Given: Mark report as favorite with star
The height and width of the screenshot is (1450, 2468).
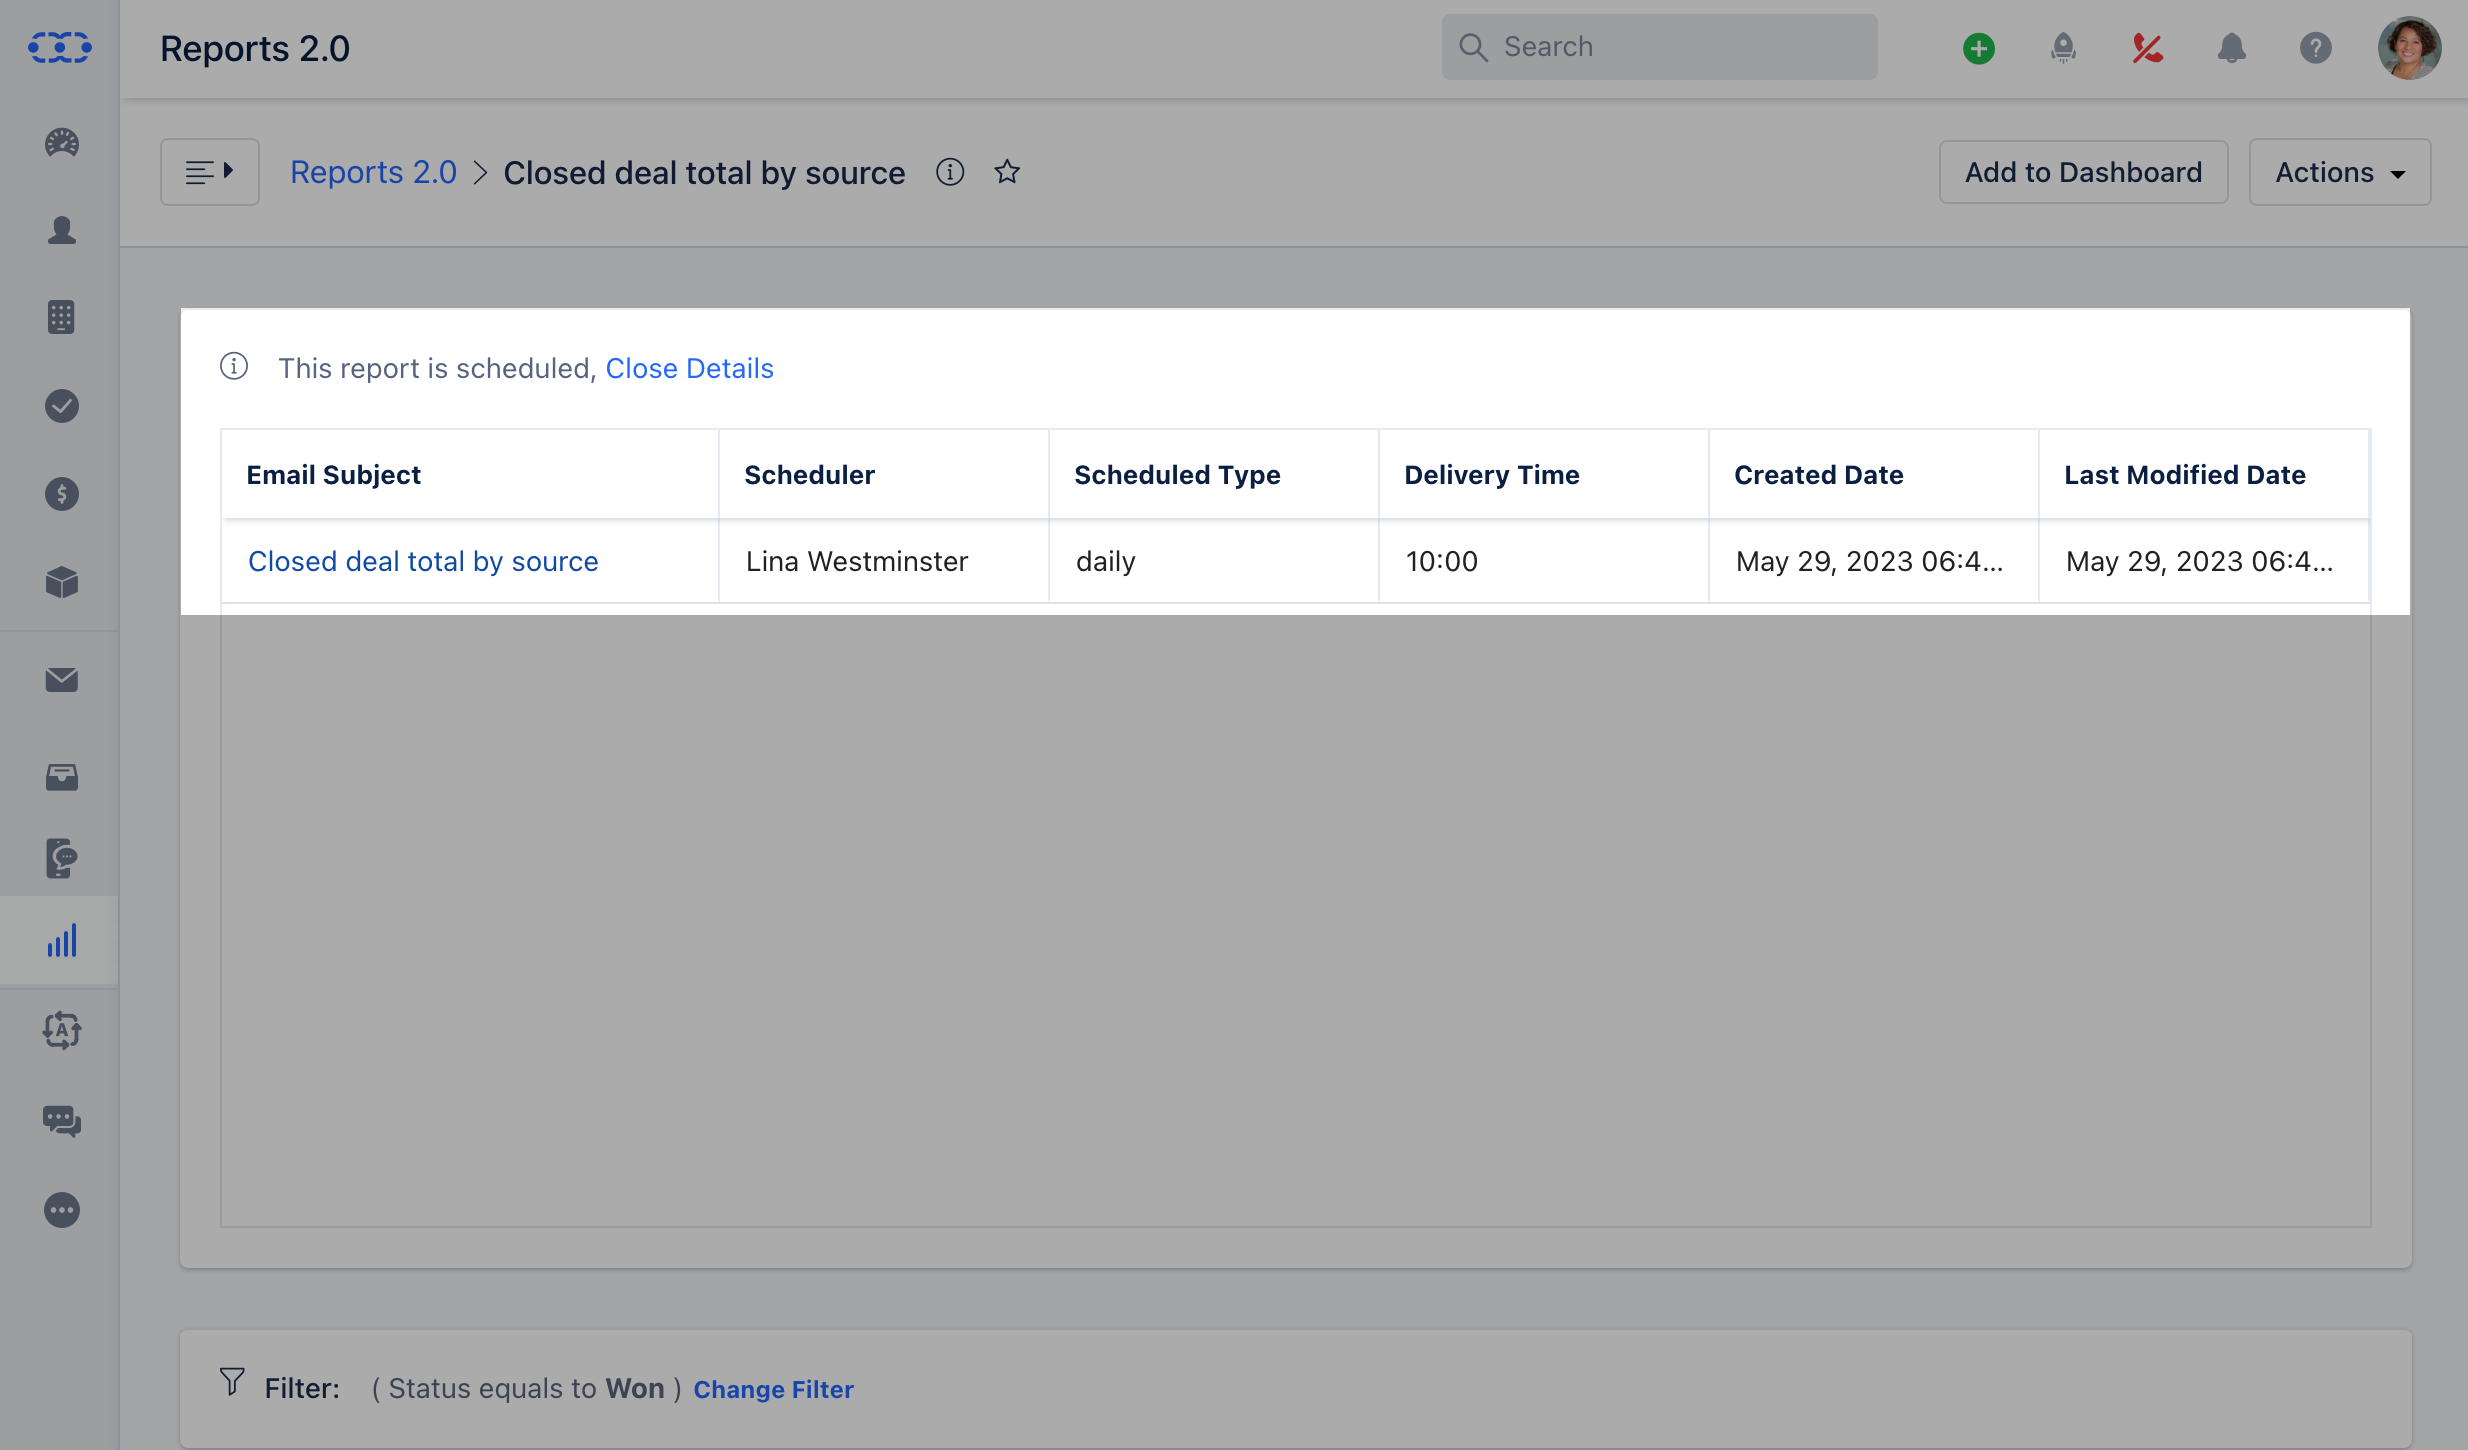Looking at the screenshot, I should 1007,172.
